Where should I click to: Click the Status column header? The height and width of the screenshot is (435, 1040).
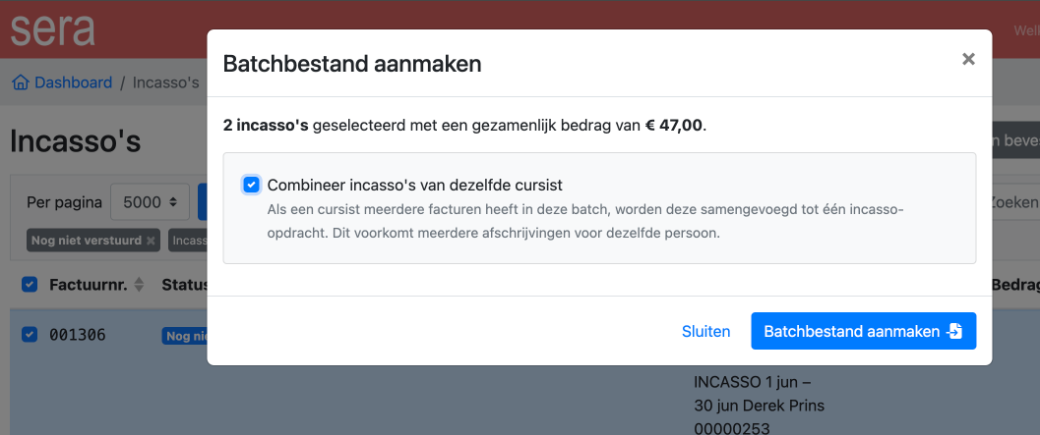pos(184,285)
